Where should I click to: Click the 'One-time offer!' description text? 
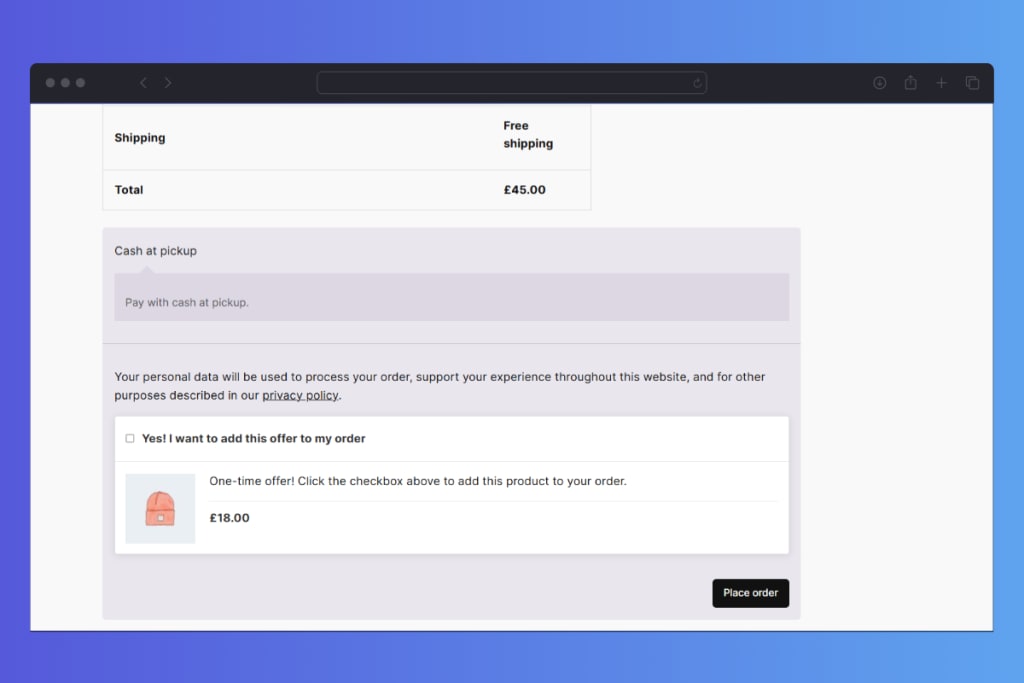(x=418, y=481)
